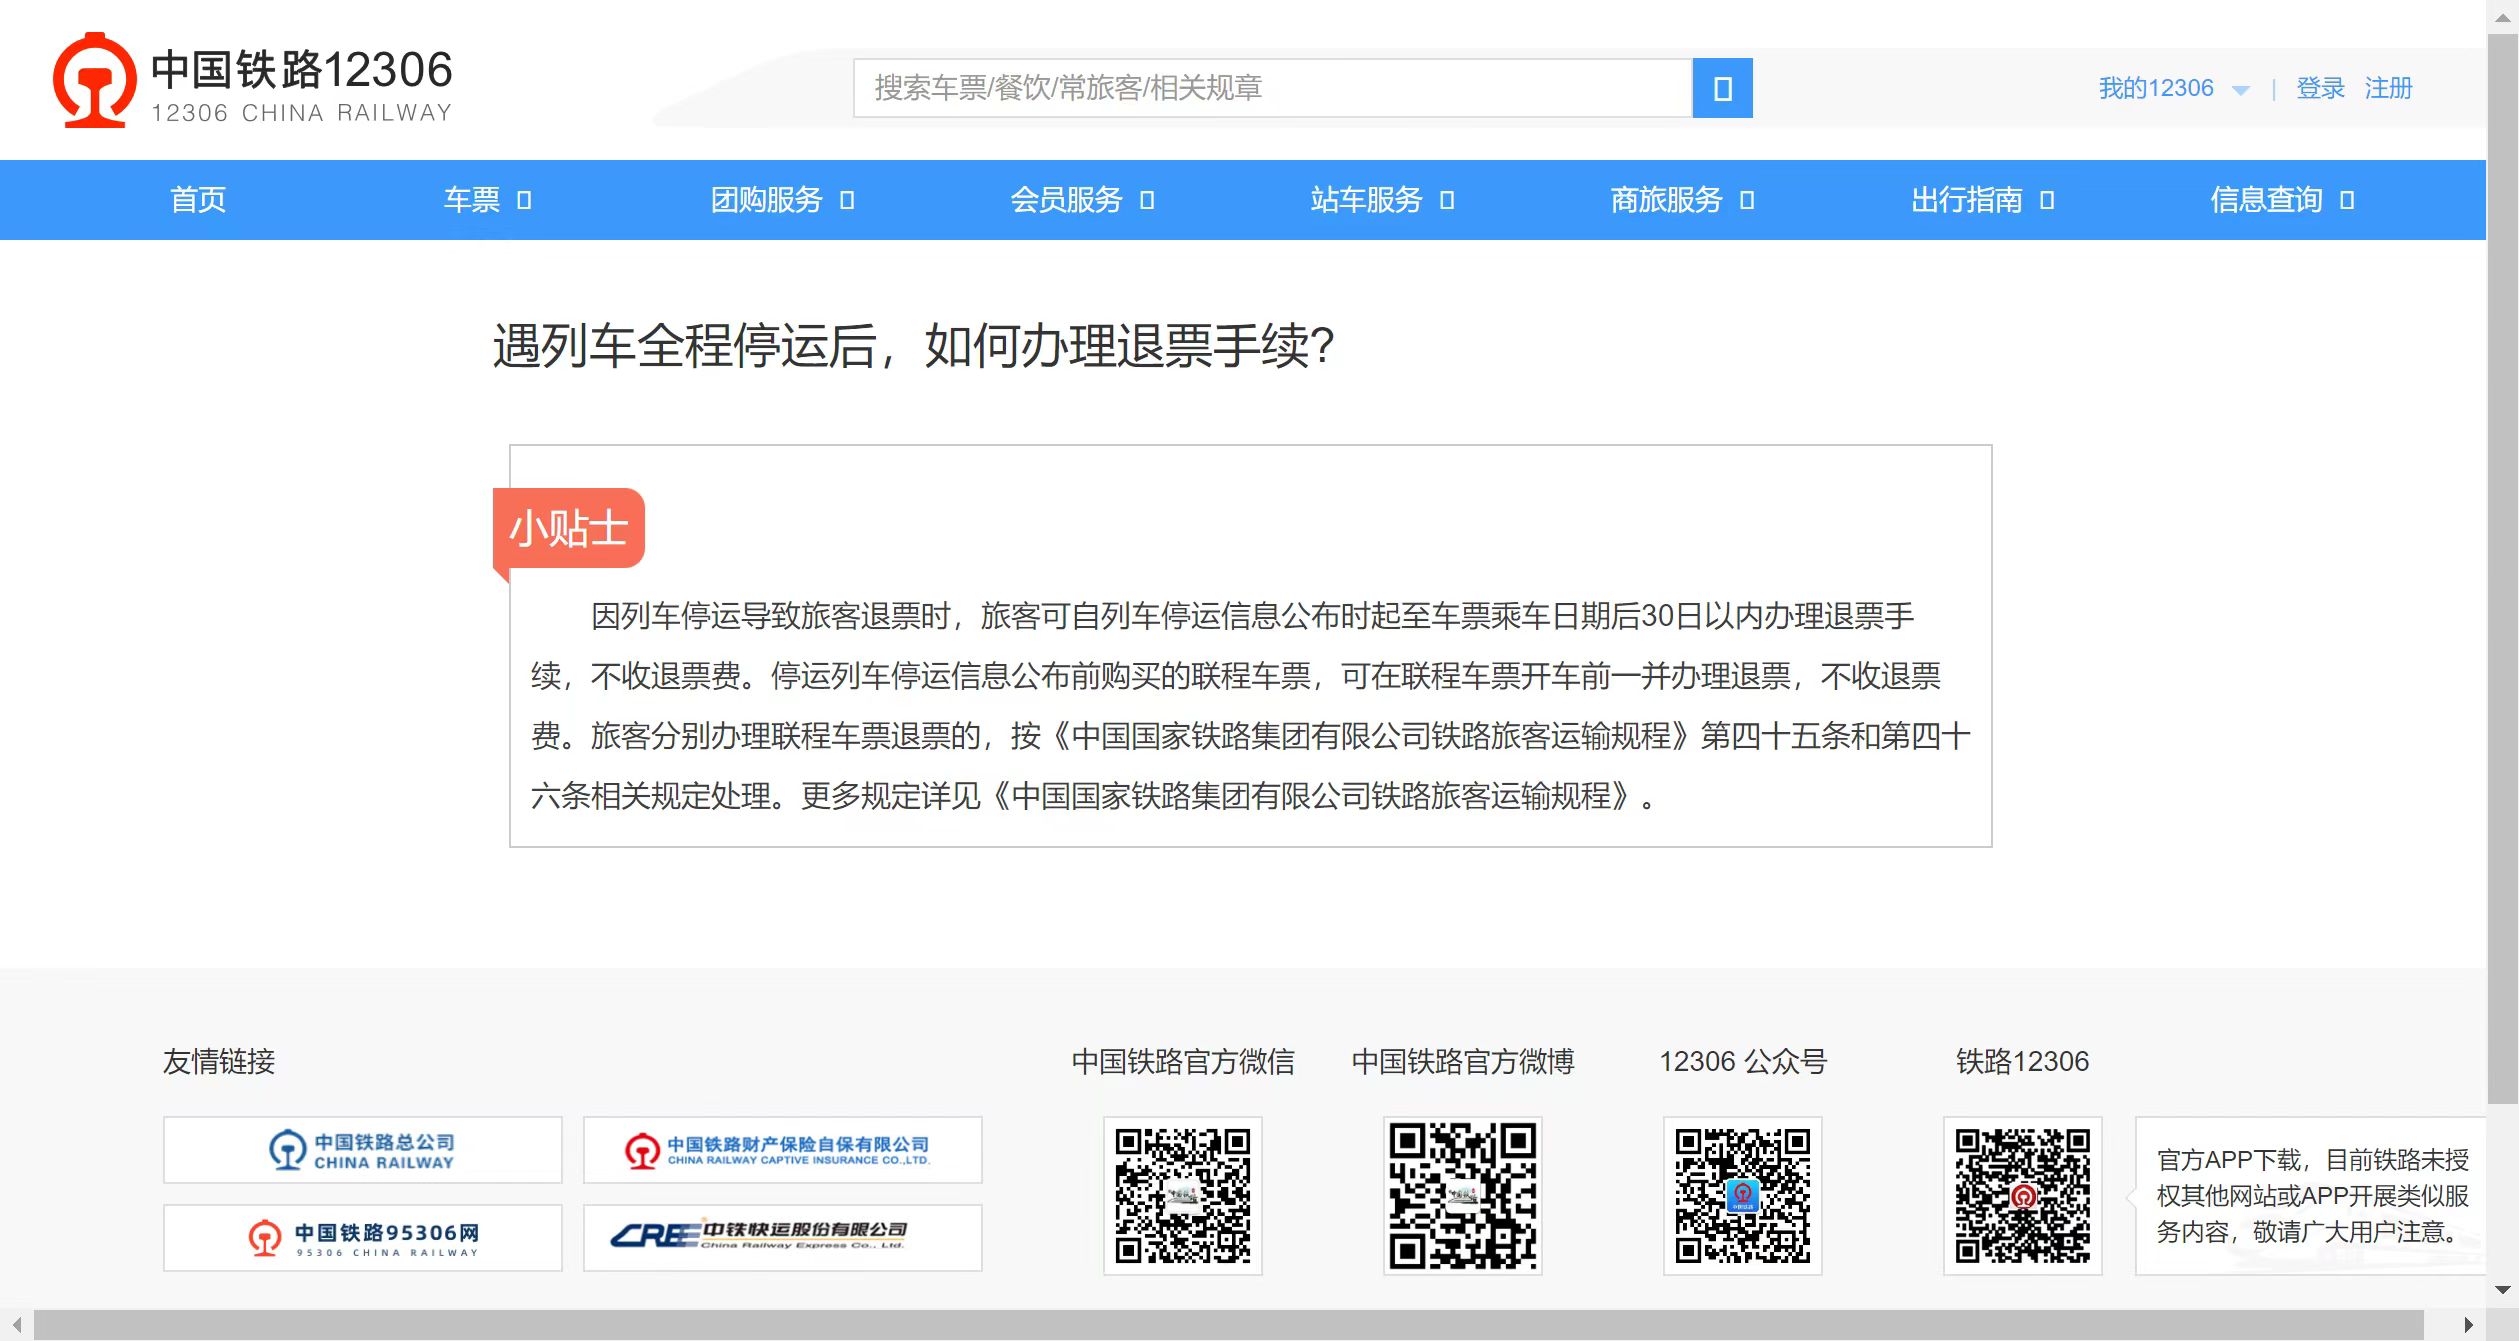Click the official WeChat QR code
The width and height of the screenshot is (2519, 1341).
pos(1182,1196)
